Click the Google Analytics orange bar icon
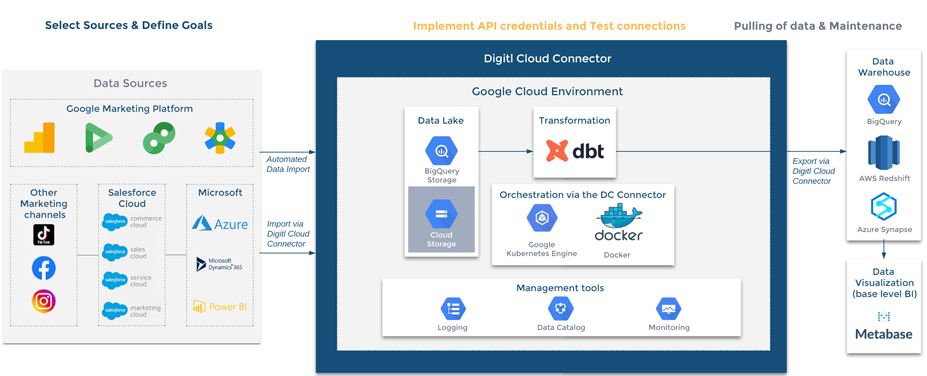 tap(39, 138)
